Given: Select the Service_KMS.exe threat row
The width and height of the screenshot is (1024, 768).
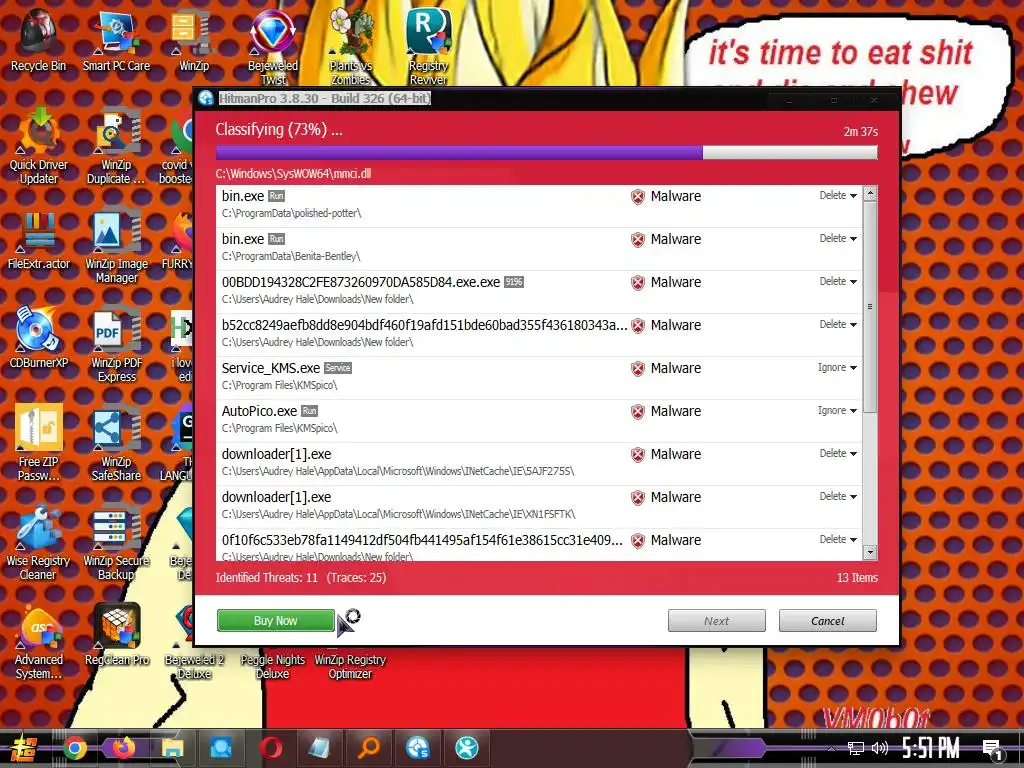Looking at the screenshot, I should tap(539, 377).
